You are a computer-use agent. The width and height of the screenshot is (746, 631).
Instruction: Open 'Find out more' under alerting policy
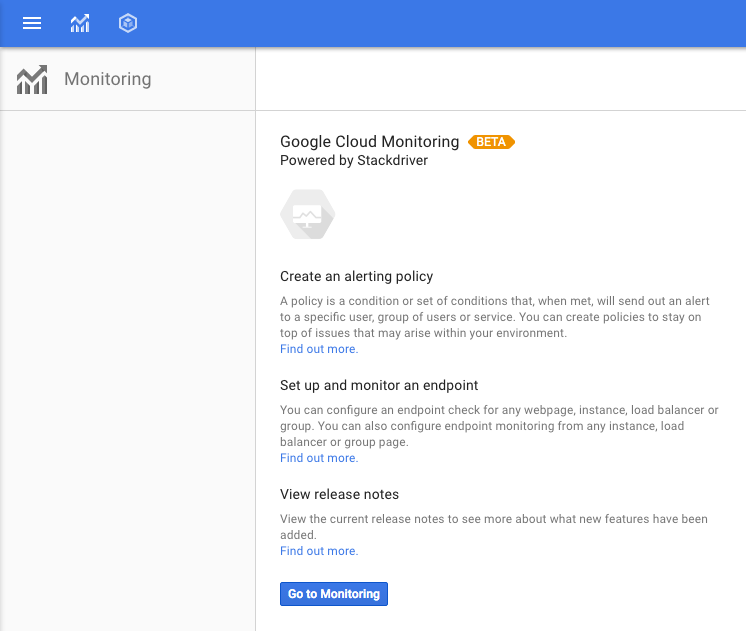[x=318, y=349]
